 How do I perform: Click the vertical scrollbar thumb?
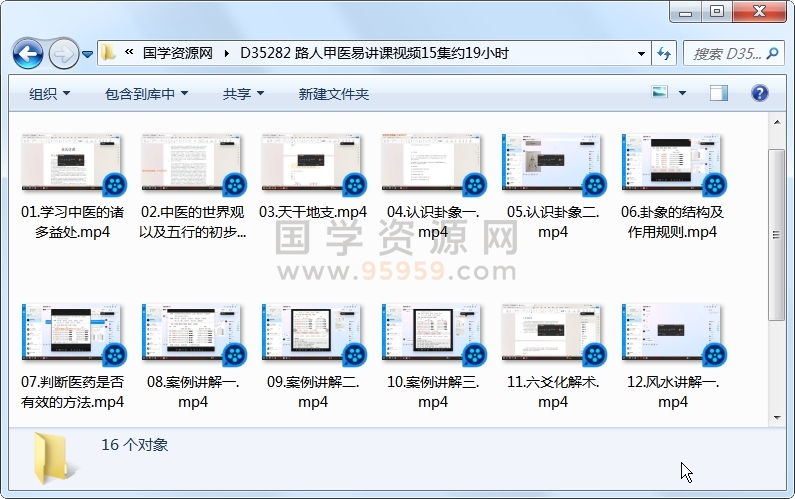click(776, 235)
